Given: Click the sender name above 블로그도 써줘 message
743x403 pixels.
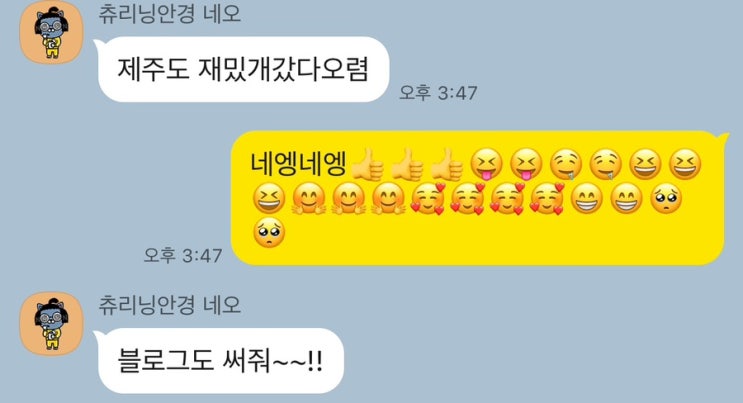Looking at the screenshot, I should 170,304.
